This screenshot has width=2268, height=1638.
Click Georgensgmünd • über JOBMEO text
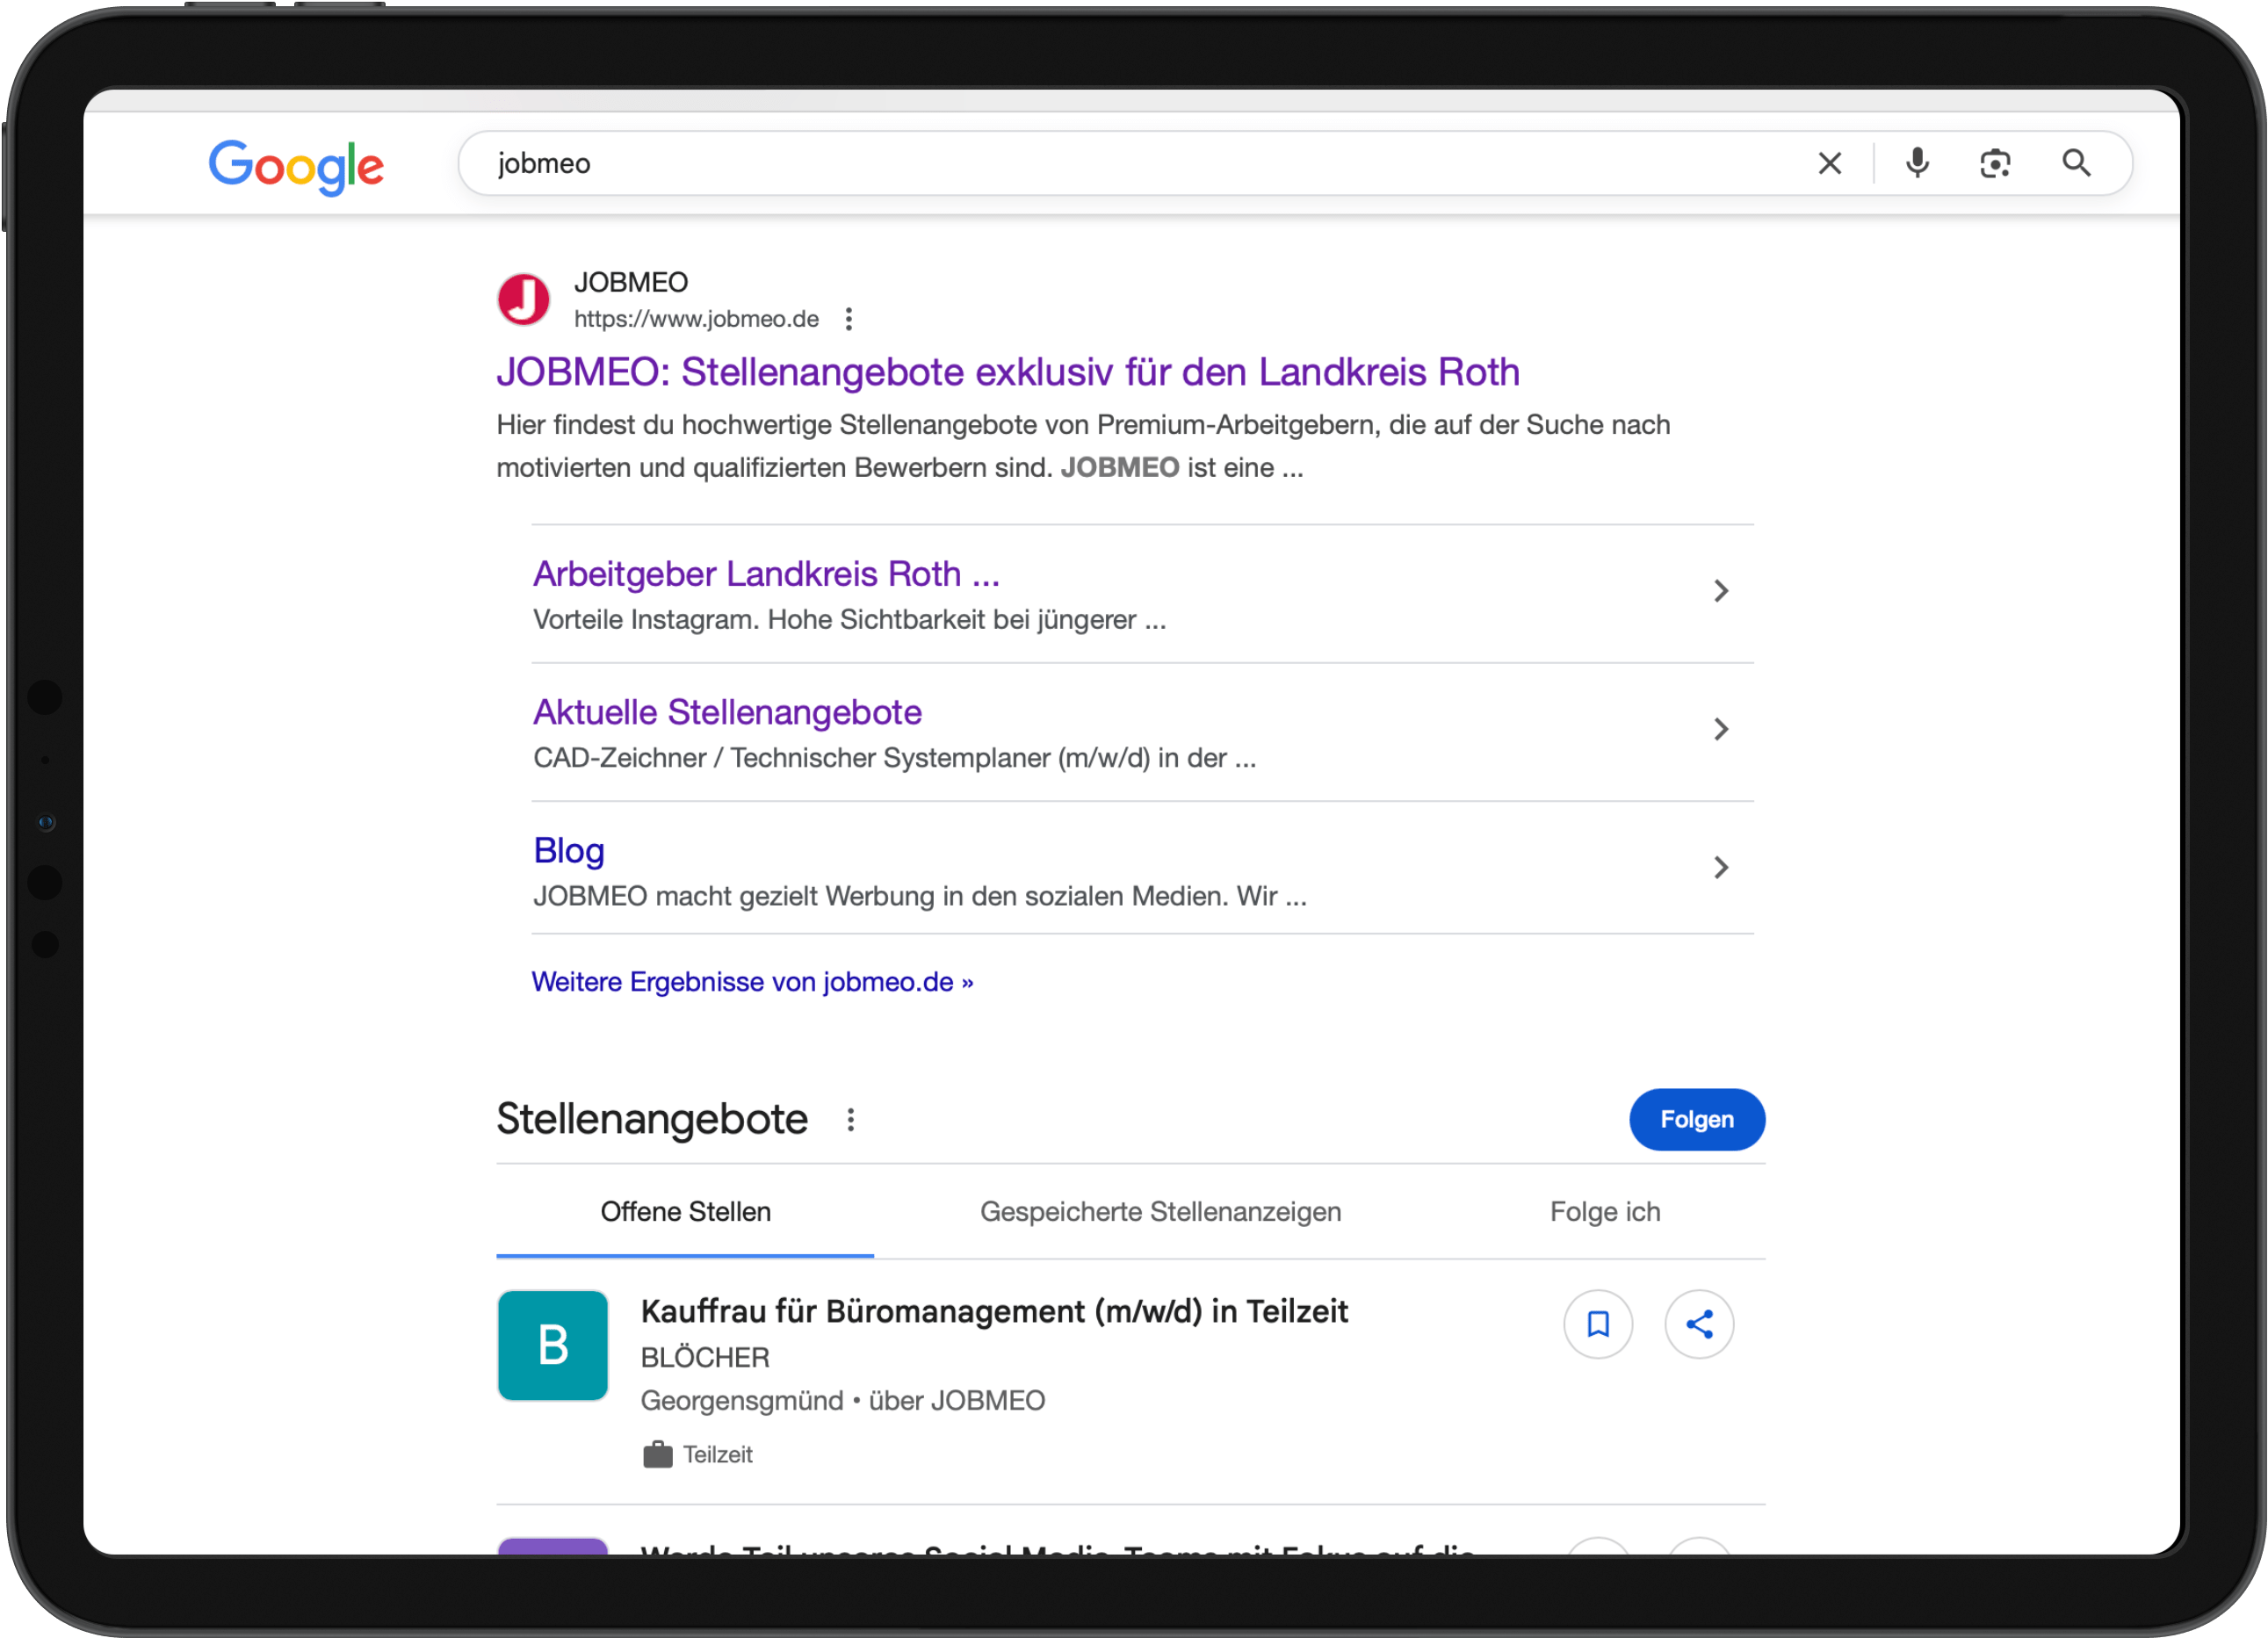(x=843, y=1400)
